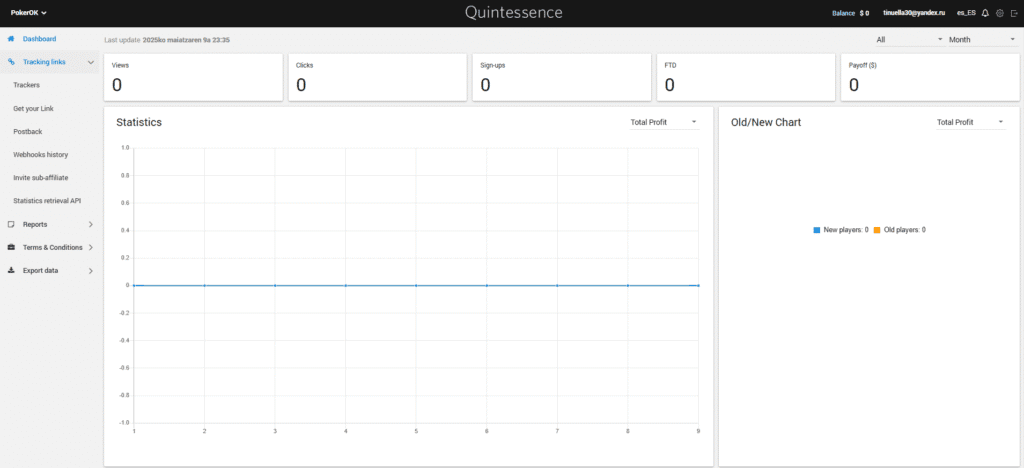
Task: Open the PokerOK brand selector dropdown
Action: coord(29,13)
